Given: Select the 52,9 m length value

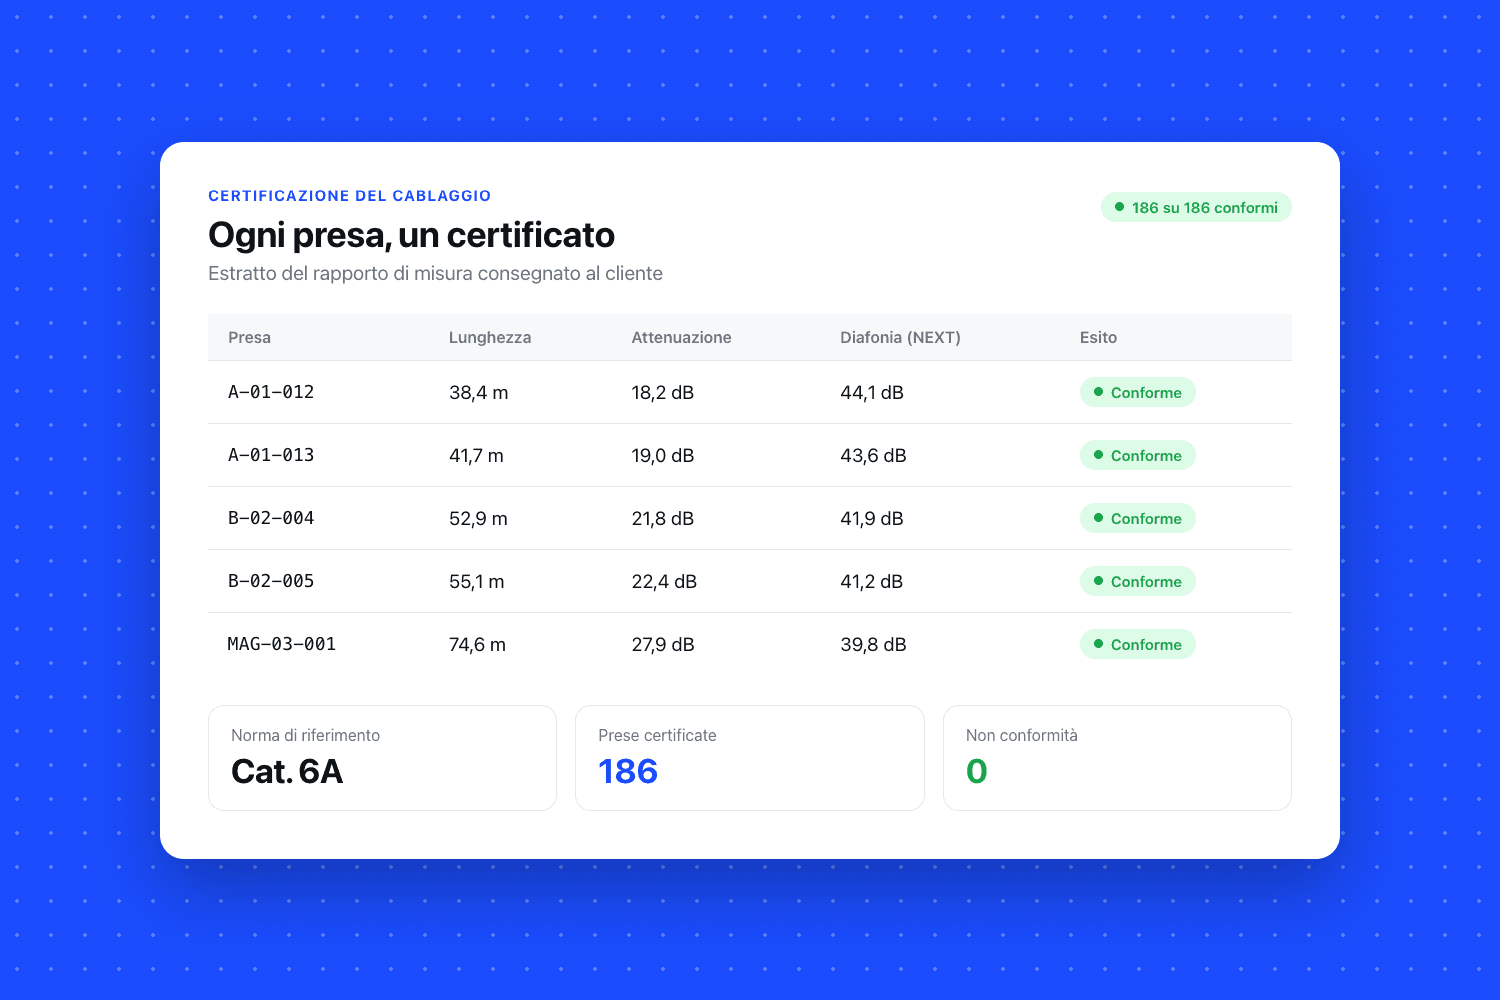Looking at the screenshot, I should click(478, 518).
